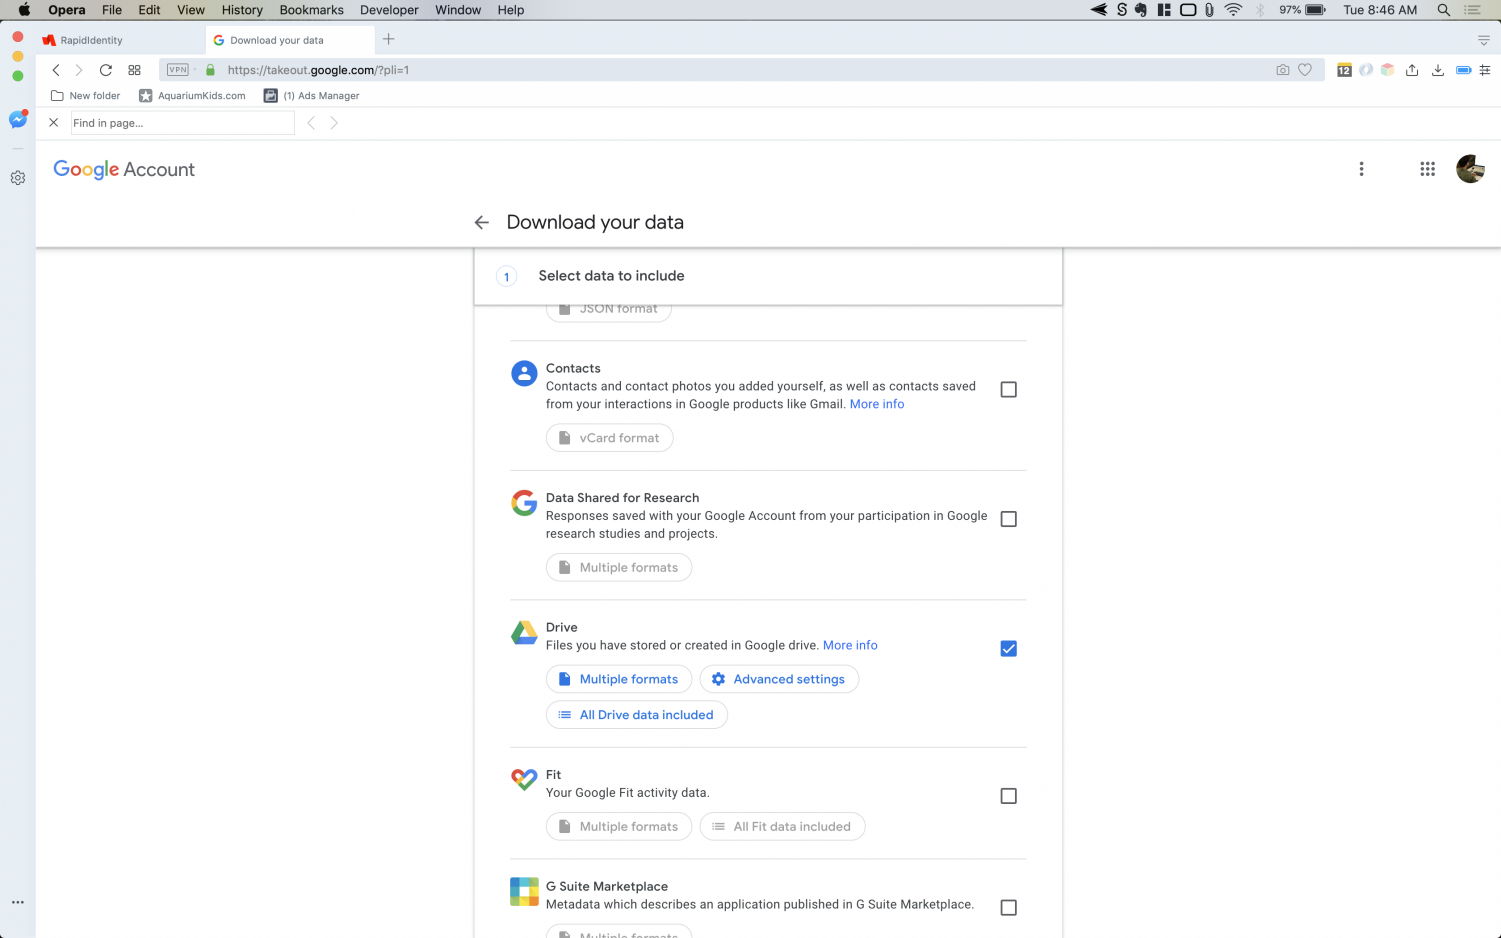Image resolution: width=1501 pixels, height=938 pixels.
Task: Click the More info link under Contacts
Action: click(x=876, y=404)
